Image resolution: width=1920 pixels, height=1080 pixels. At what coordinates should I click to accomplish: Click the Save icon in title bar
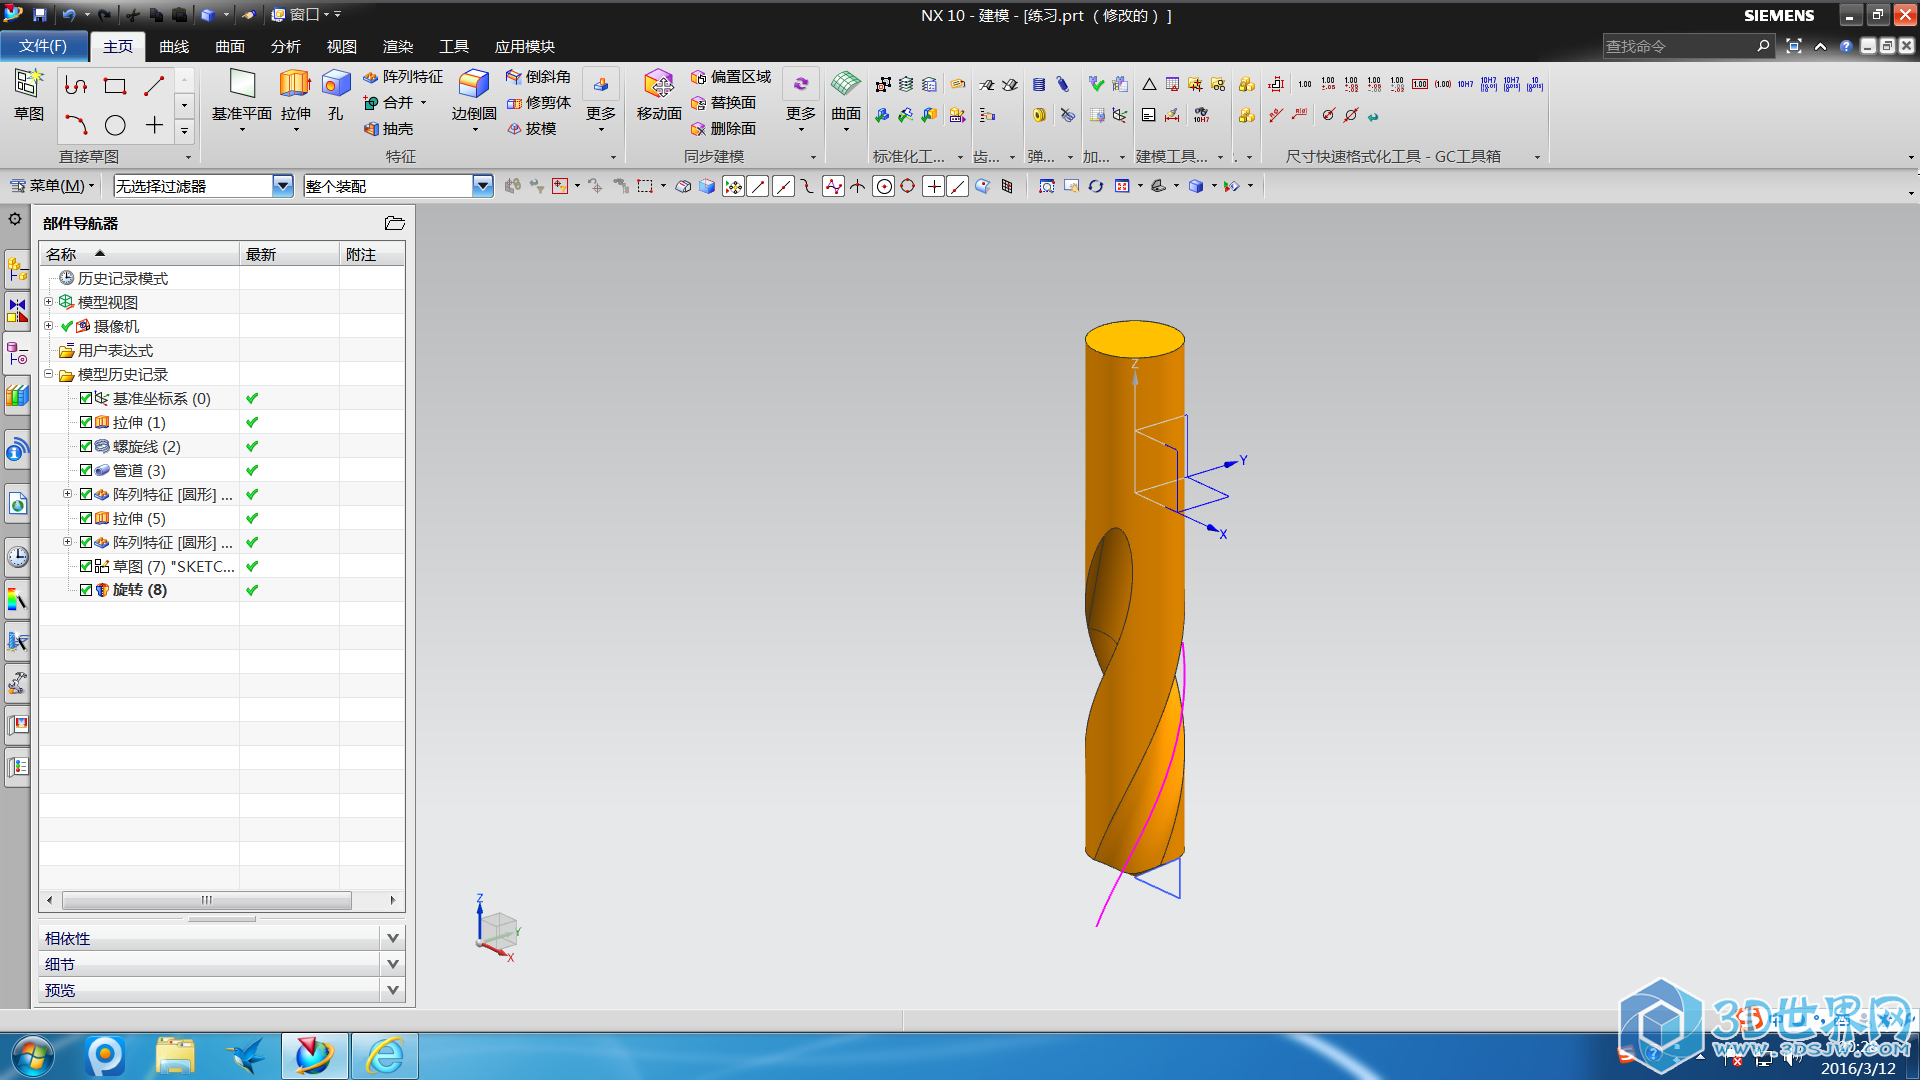(40, 14)
